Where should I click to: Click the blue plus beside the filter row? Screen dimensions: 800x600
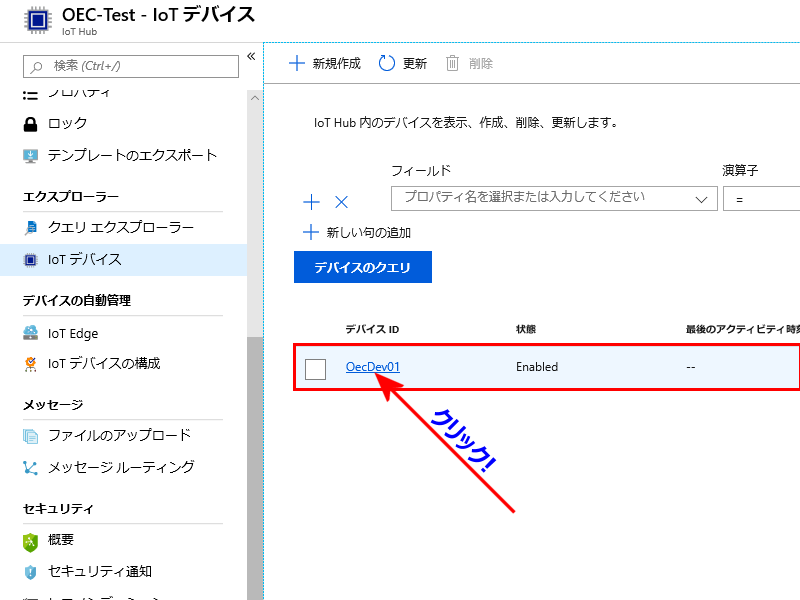point(311,202)
